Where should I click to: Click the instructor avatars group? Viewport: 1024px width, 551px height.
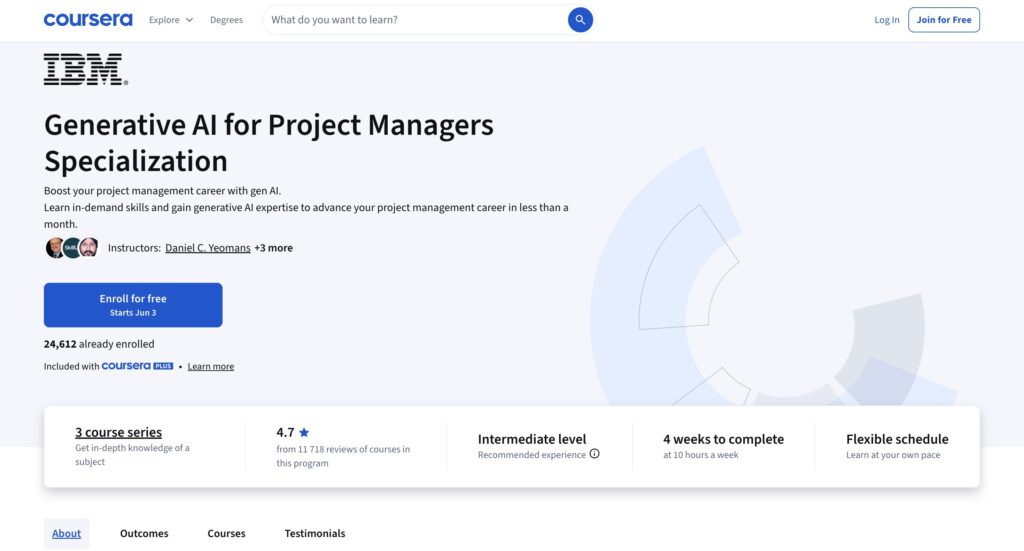tap(72, 247)
